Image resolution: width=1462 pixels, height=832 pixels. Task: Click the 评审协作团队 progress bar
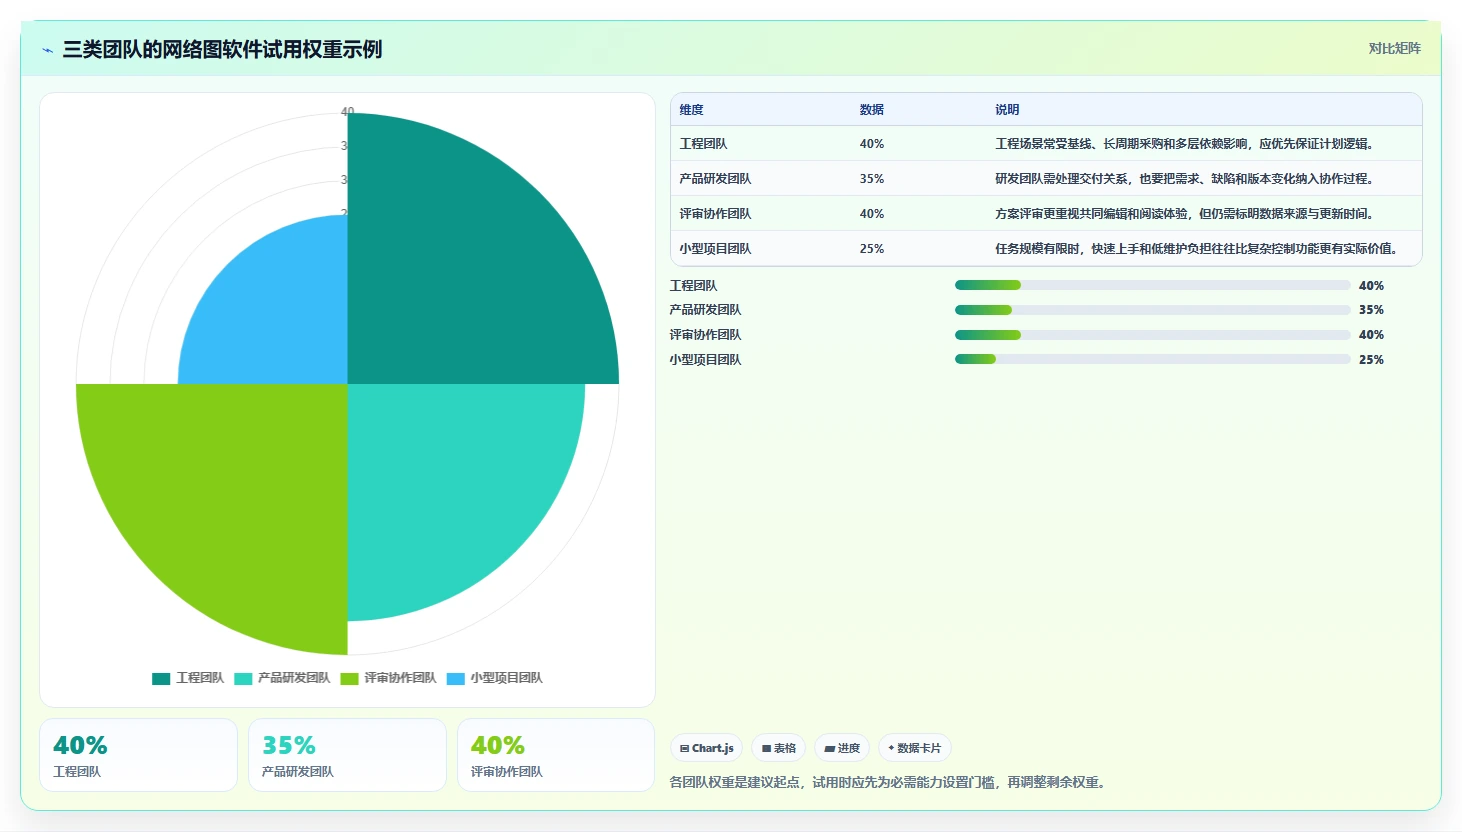pyautogui.click(x=1152, y=335)
